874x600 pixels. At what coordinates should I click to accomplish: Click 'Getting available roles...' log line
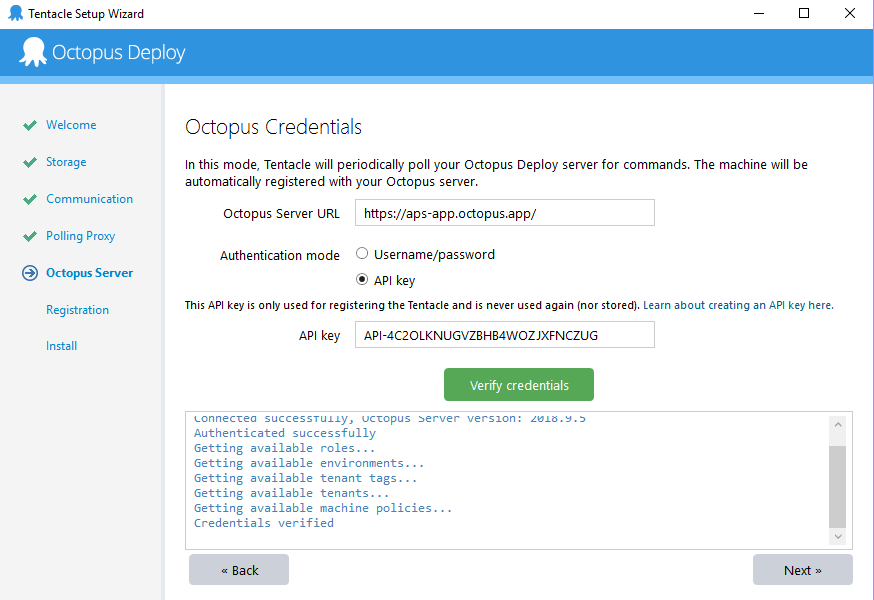(x=284, y=448)
